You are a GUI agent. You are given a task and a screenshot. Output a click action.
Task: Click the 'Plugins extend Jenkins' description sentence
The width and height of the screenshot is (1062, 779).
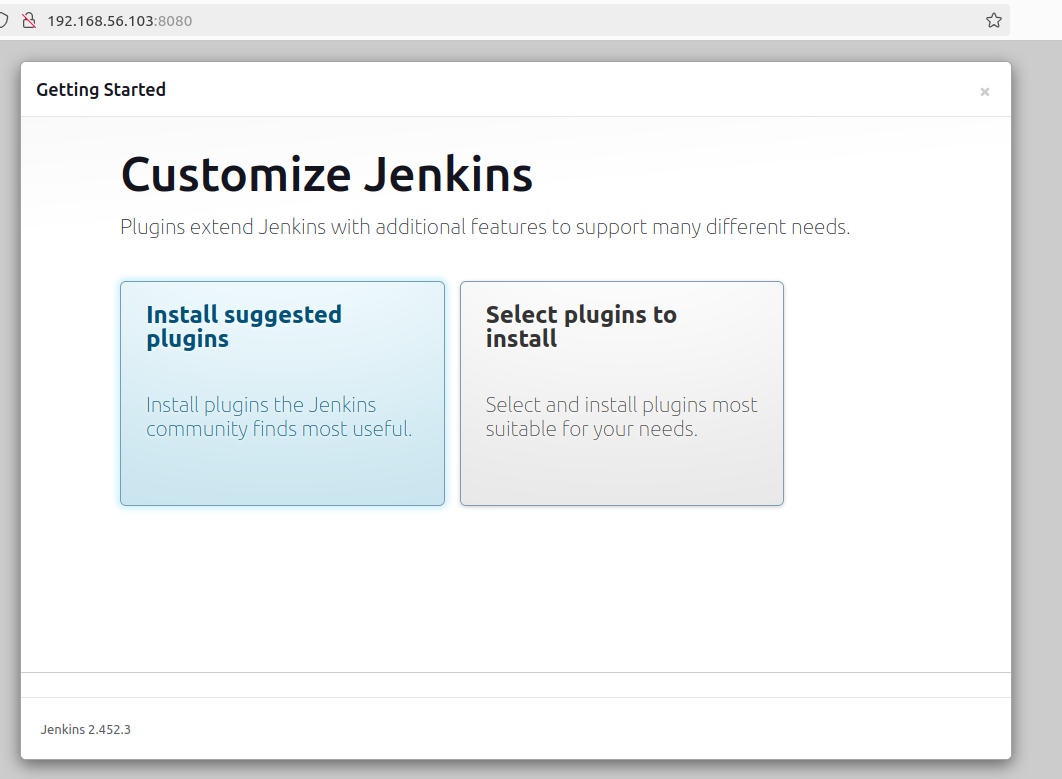[485, 227]
